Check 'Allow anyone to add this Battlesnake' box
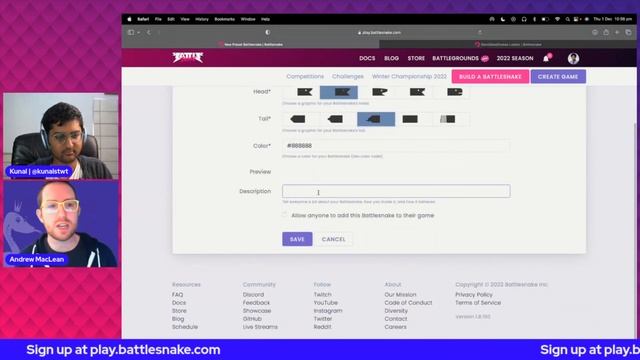This screenshot has width=640, height=360. point(285,215)
